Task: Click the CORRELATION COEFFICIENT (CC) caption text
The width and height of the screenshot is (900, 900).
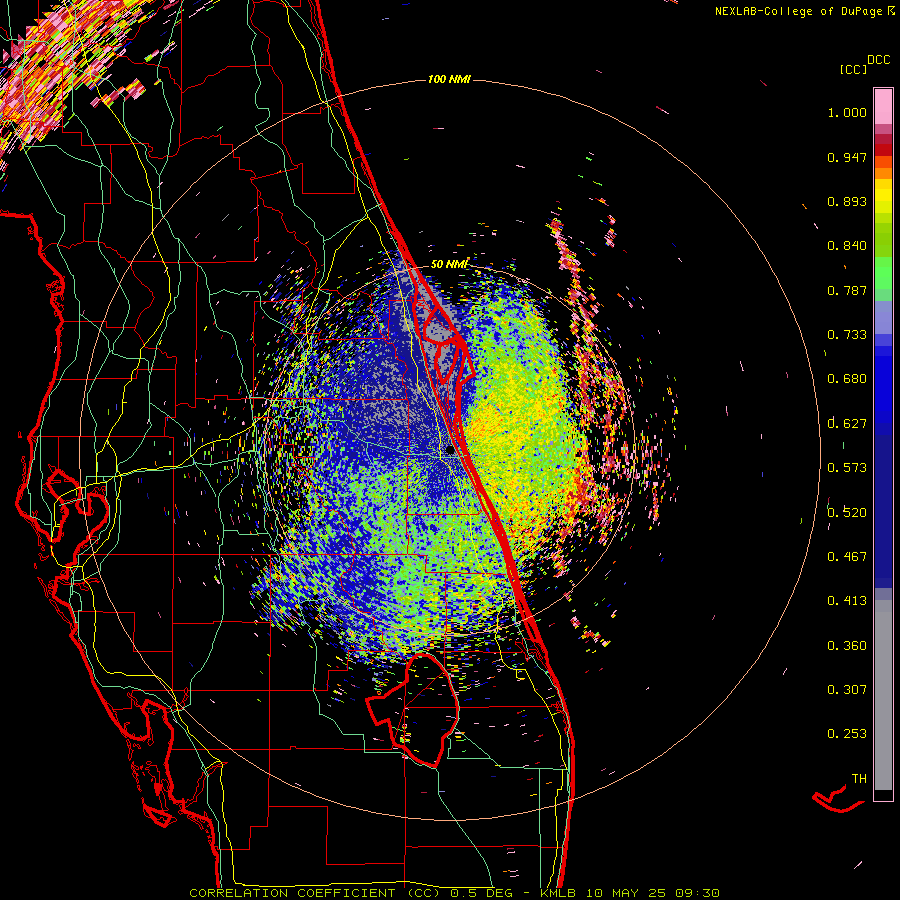Action: click(x=315, y=893)
